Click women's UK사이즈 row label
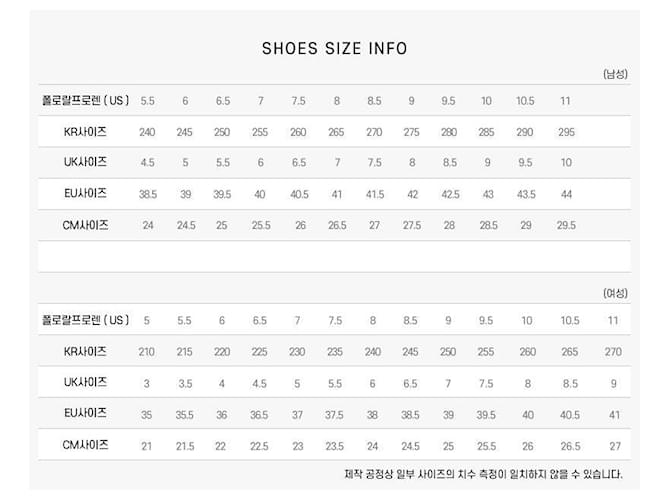Screen dimensions: 670x500 tap(85, 382)
